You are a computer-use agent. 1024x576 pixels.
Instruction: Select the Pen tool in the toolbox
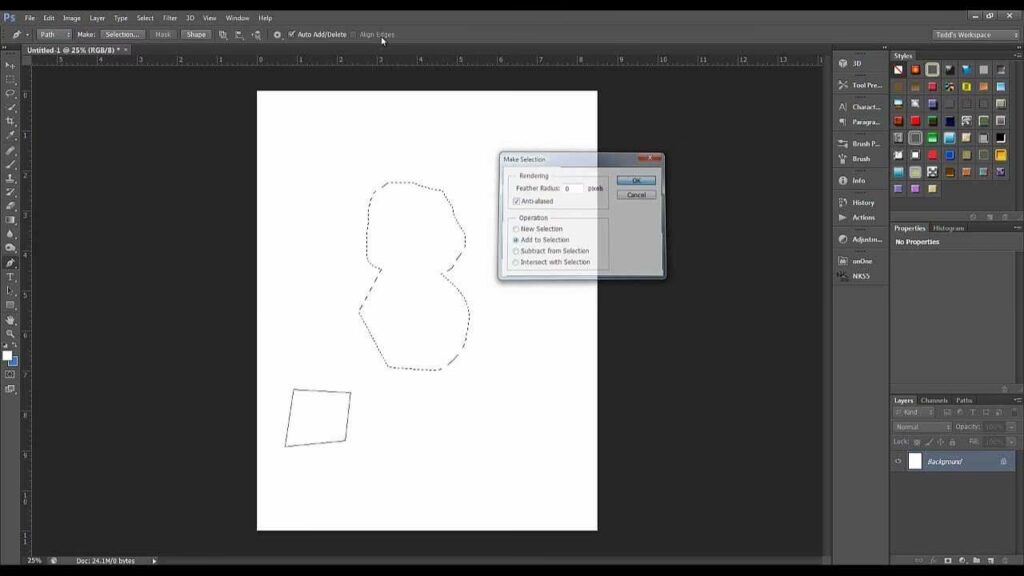[11, 263]
